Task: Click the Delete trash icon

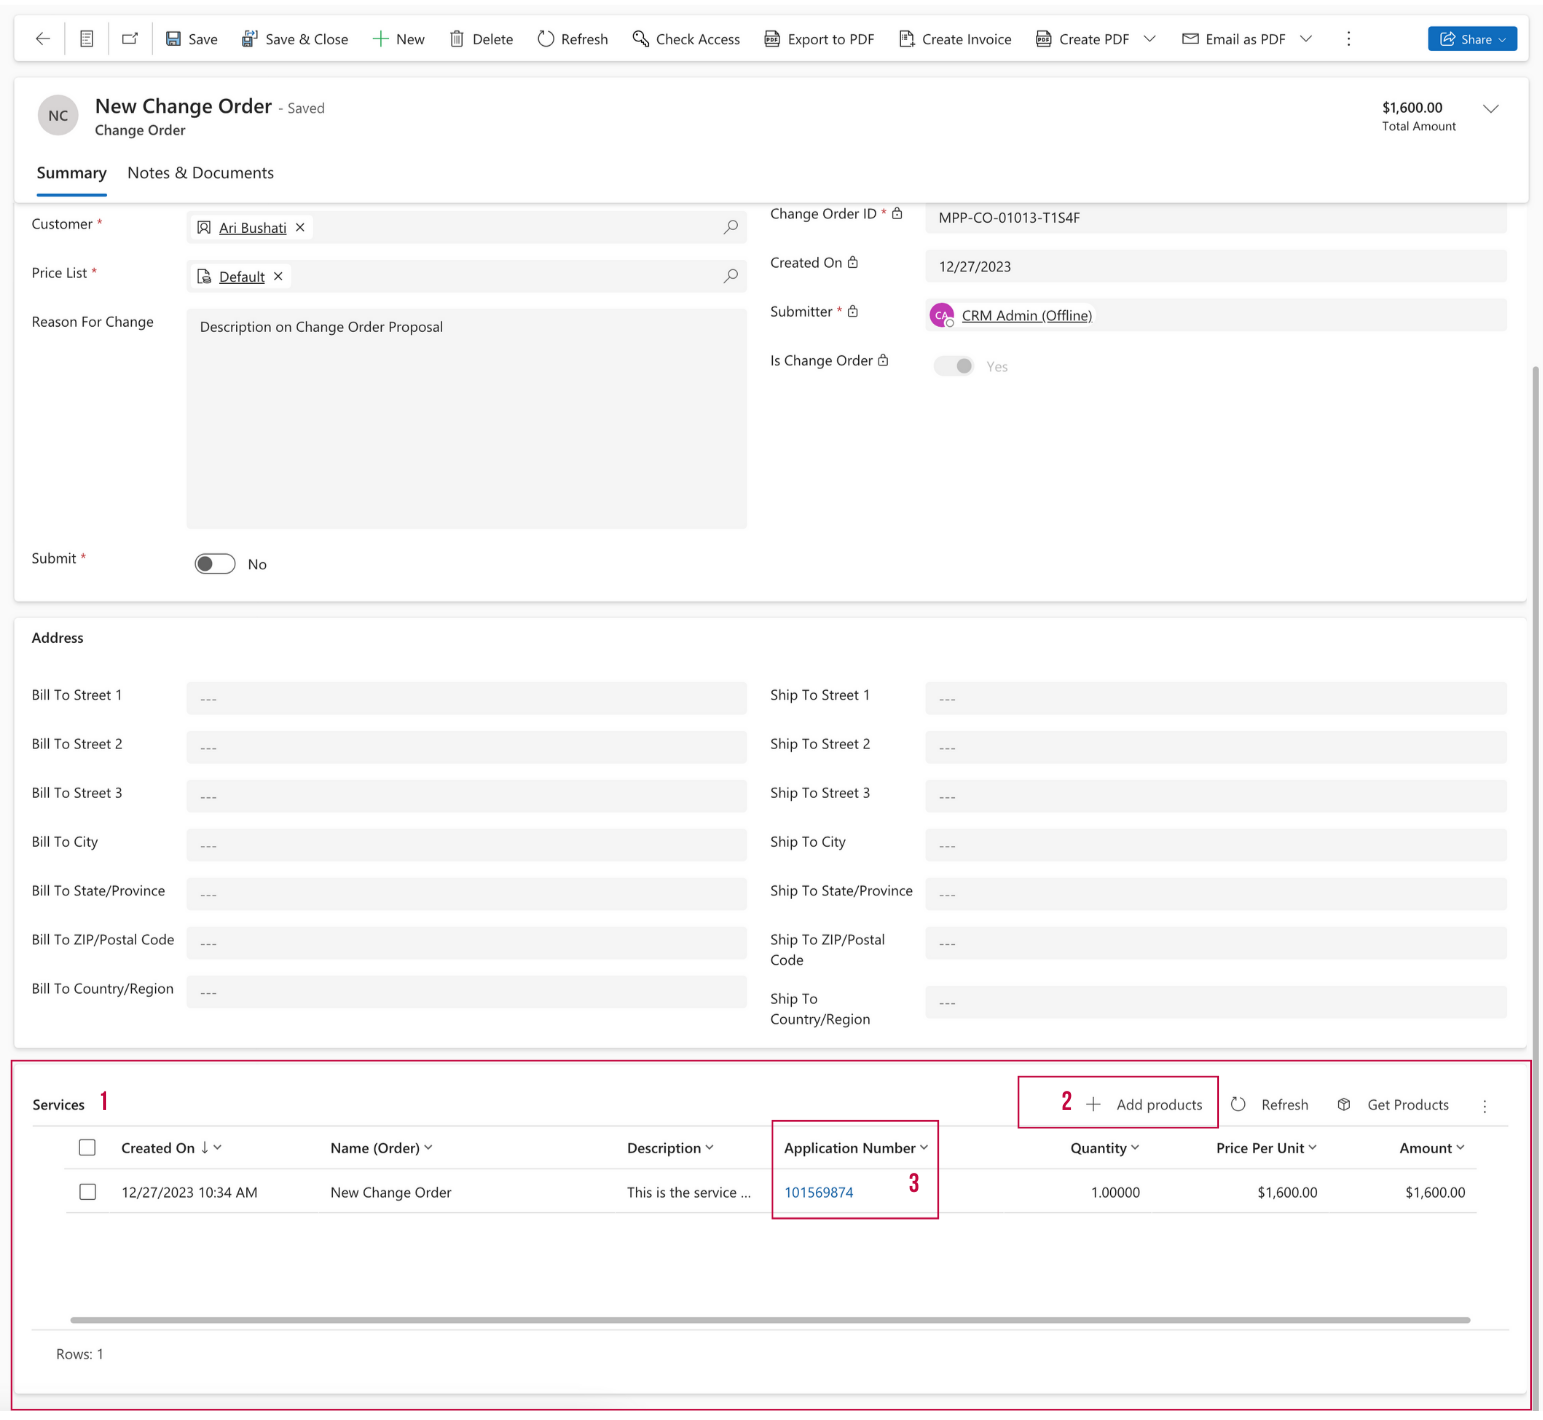Action: [x=456, y=39]
